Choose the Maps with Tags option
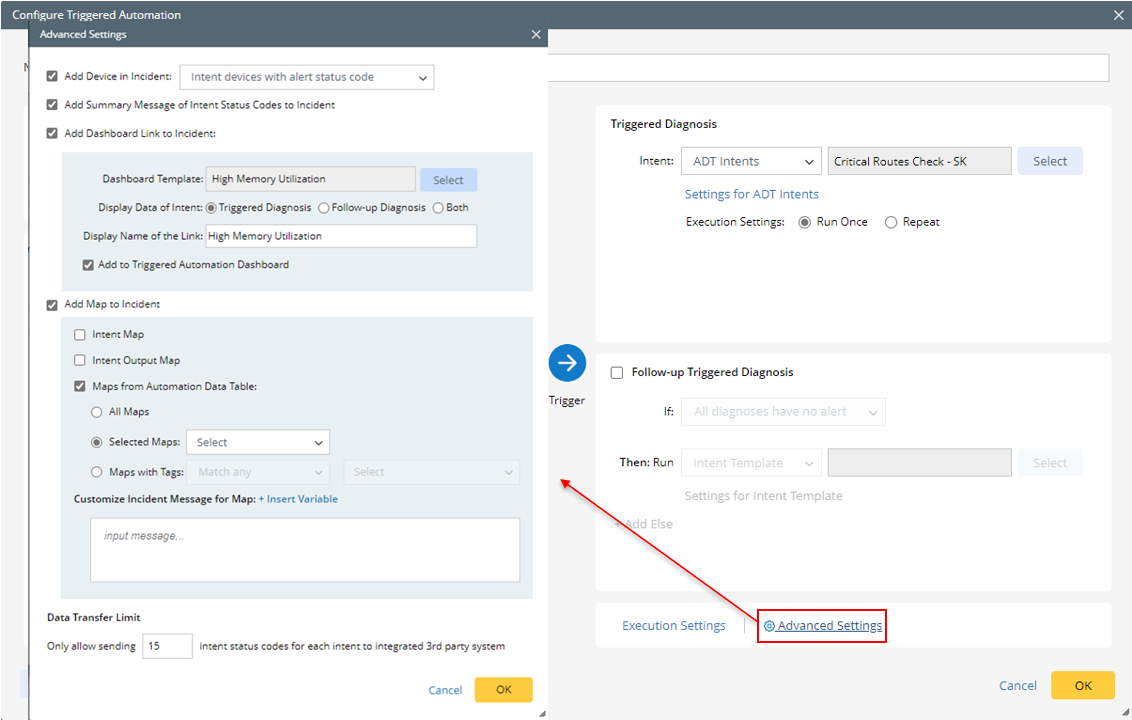Image resolution: width=1132 pixels, height=720 pixels. [x=96, y=472]
